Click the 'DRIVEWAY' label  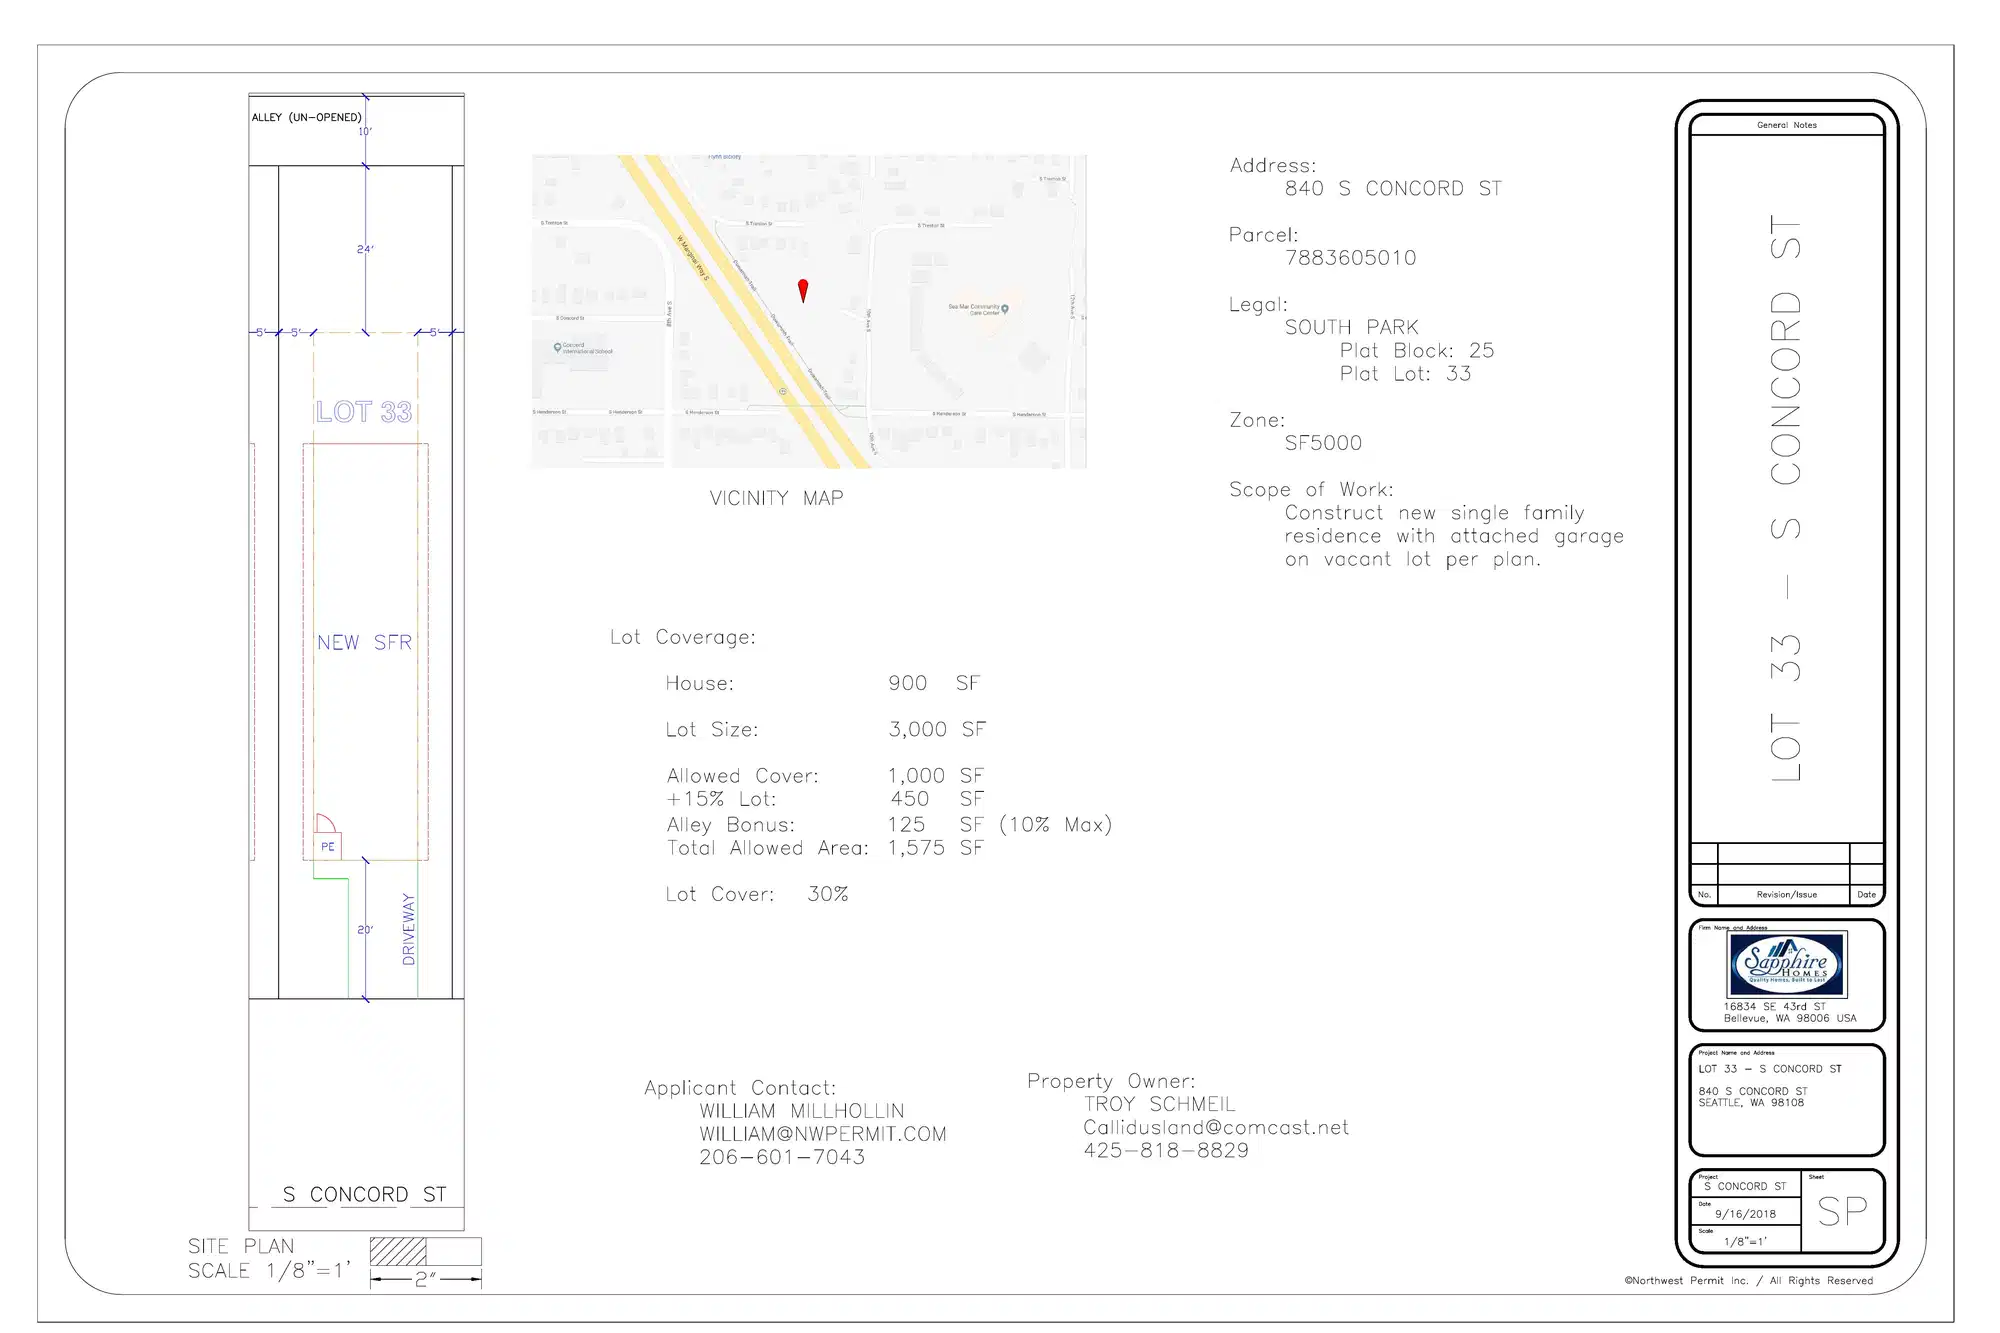408,929
